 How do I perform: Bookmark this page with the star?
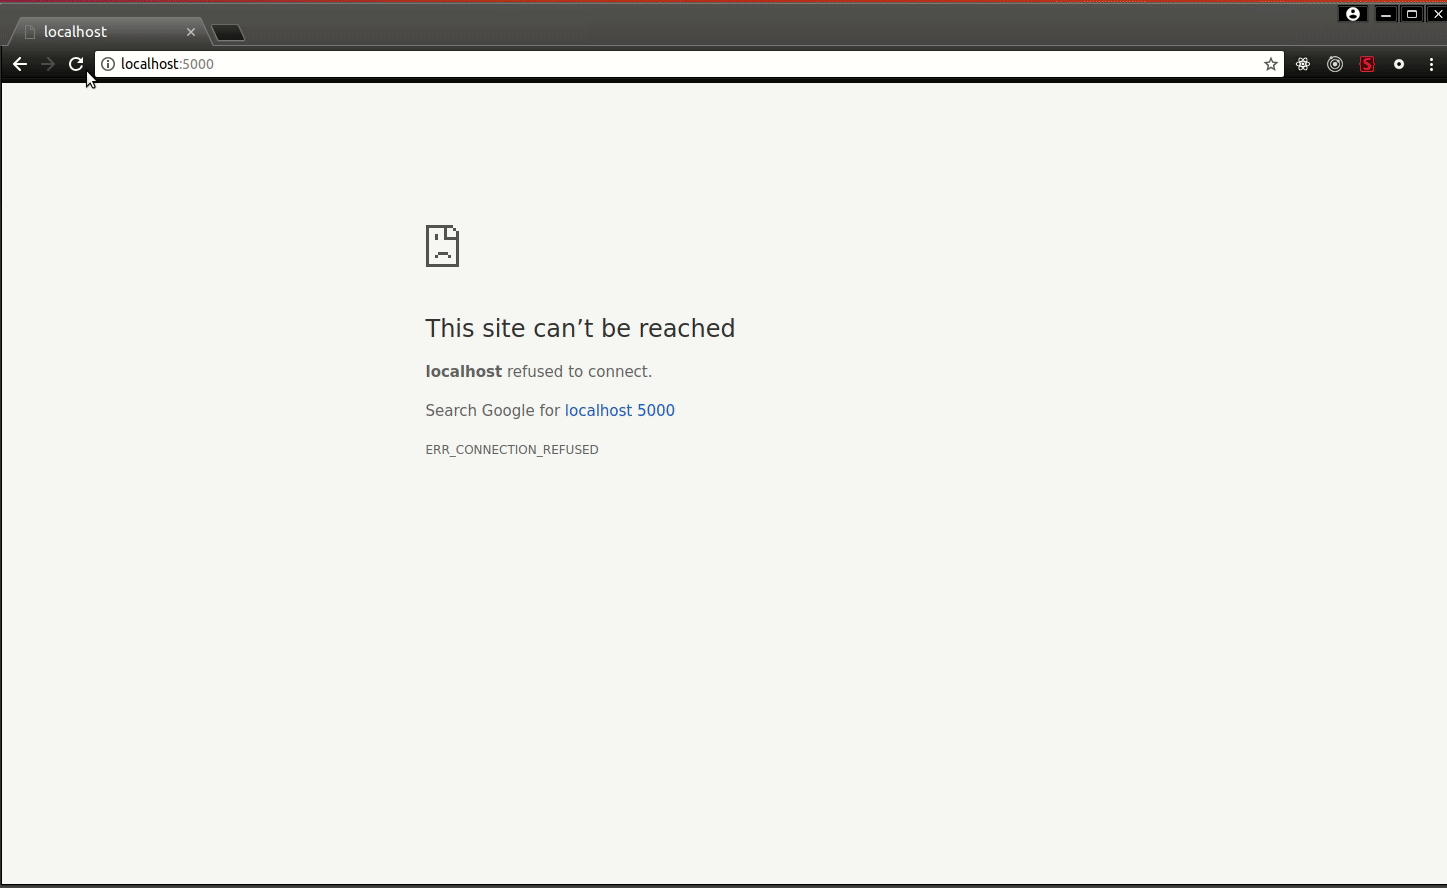[x=1270, y=63]
